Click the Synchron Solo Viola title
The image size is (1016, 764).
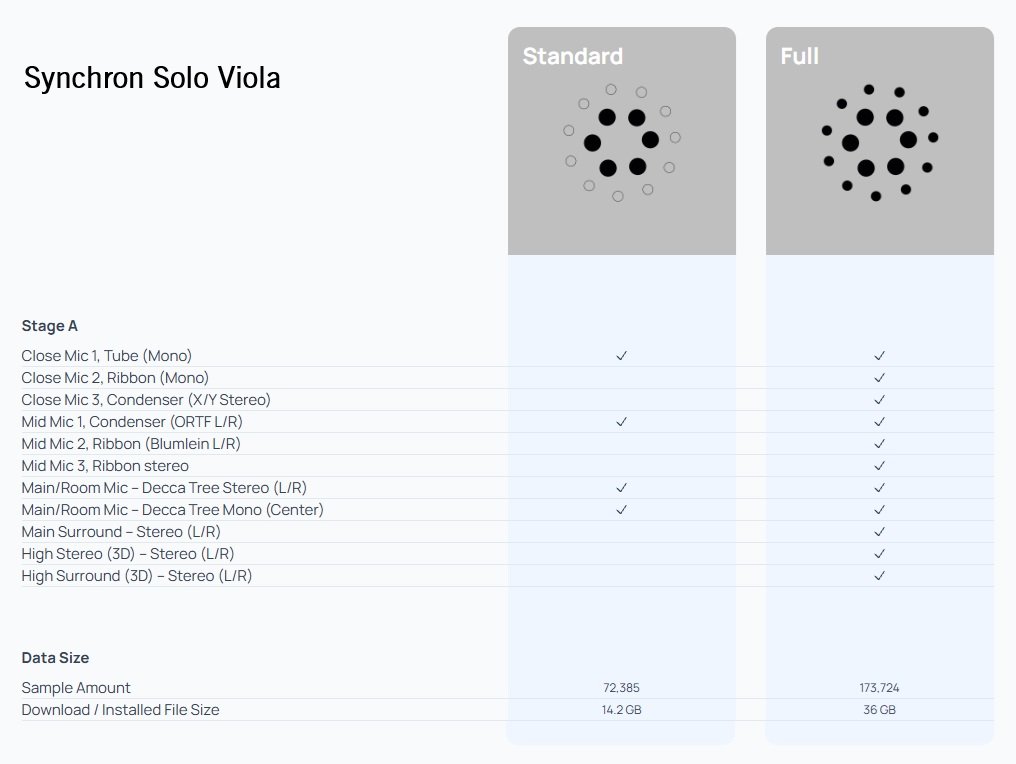point(152,78)
